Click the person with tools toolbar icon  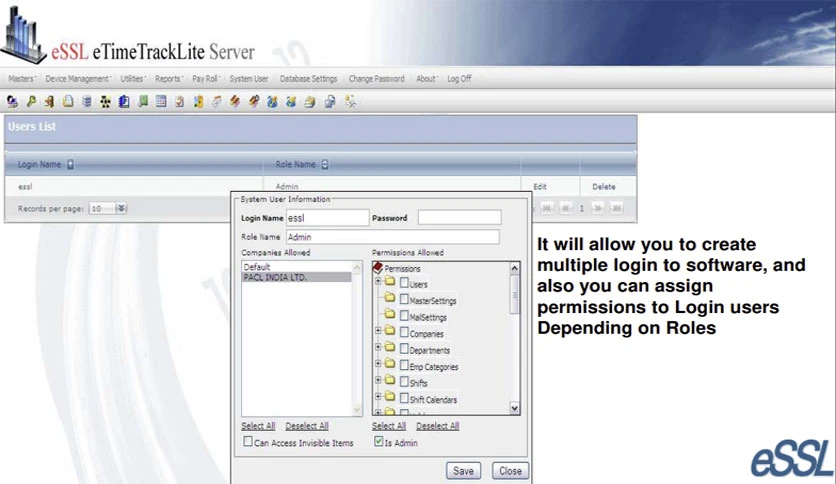[x=350, y=101]
